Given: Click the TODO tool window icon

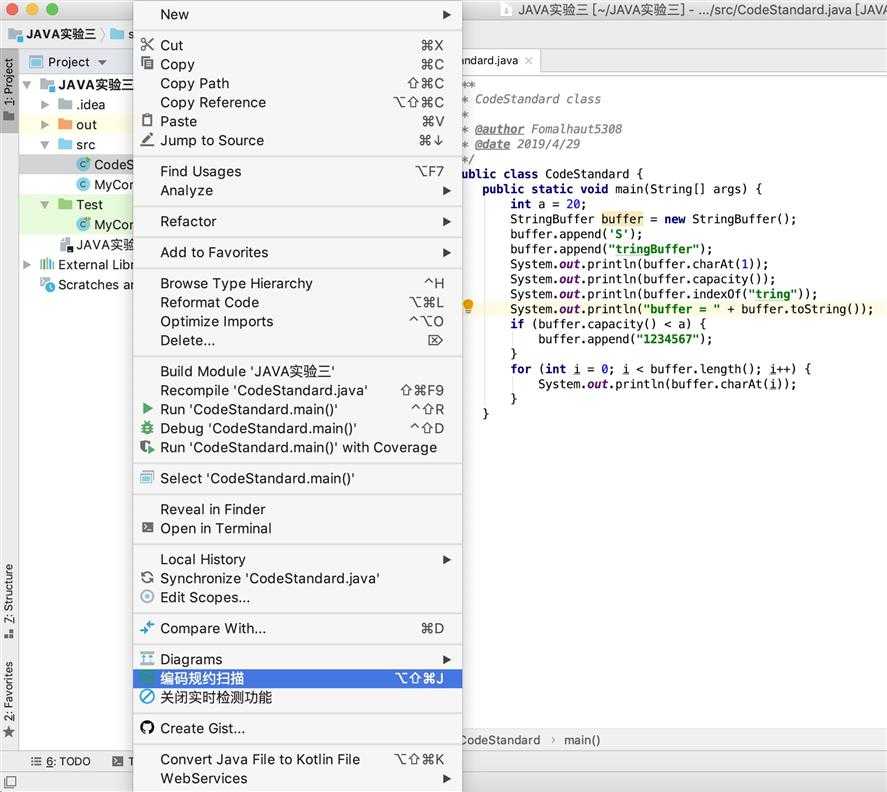Looking at the screenshot, I should click(36, 761).
